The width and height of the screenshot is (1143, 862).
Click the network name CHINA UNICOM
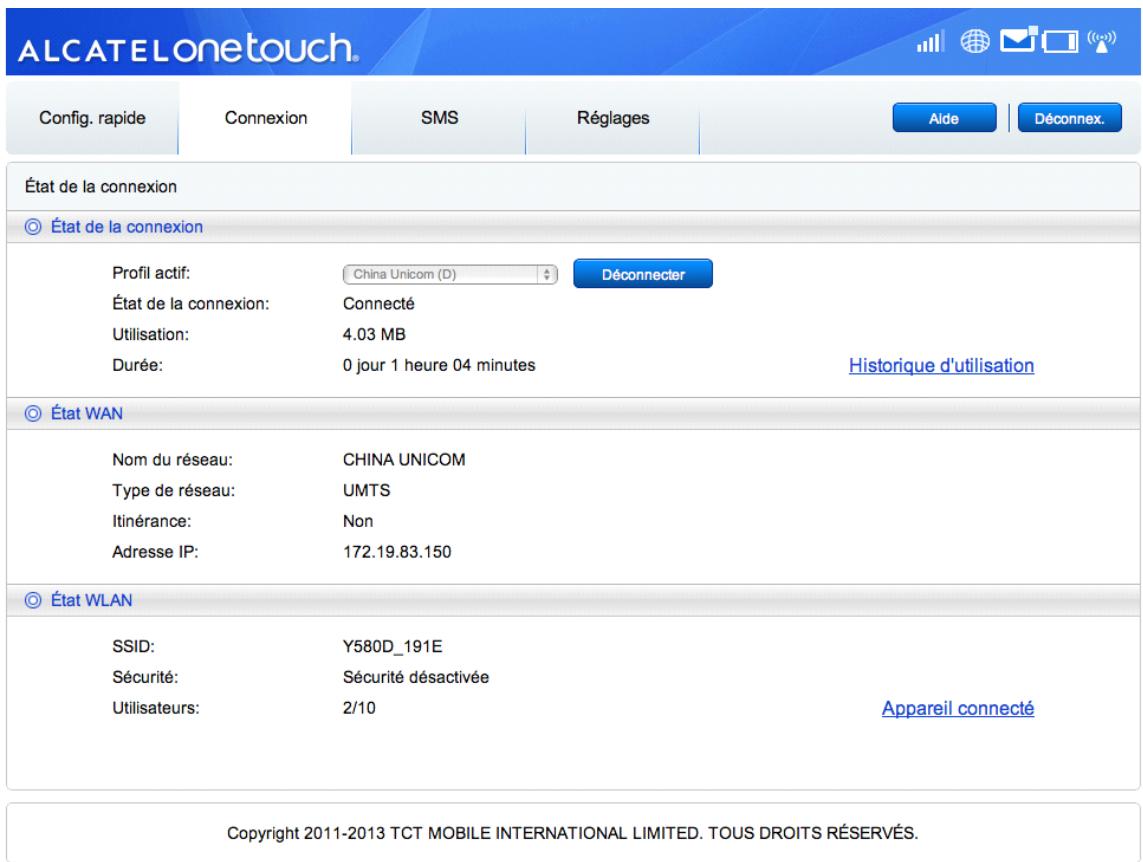(404, 460)
